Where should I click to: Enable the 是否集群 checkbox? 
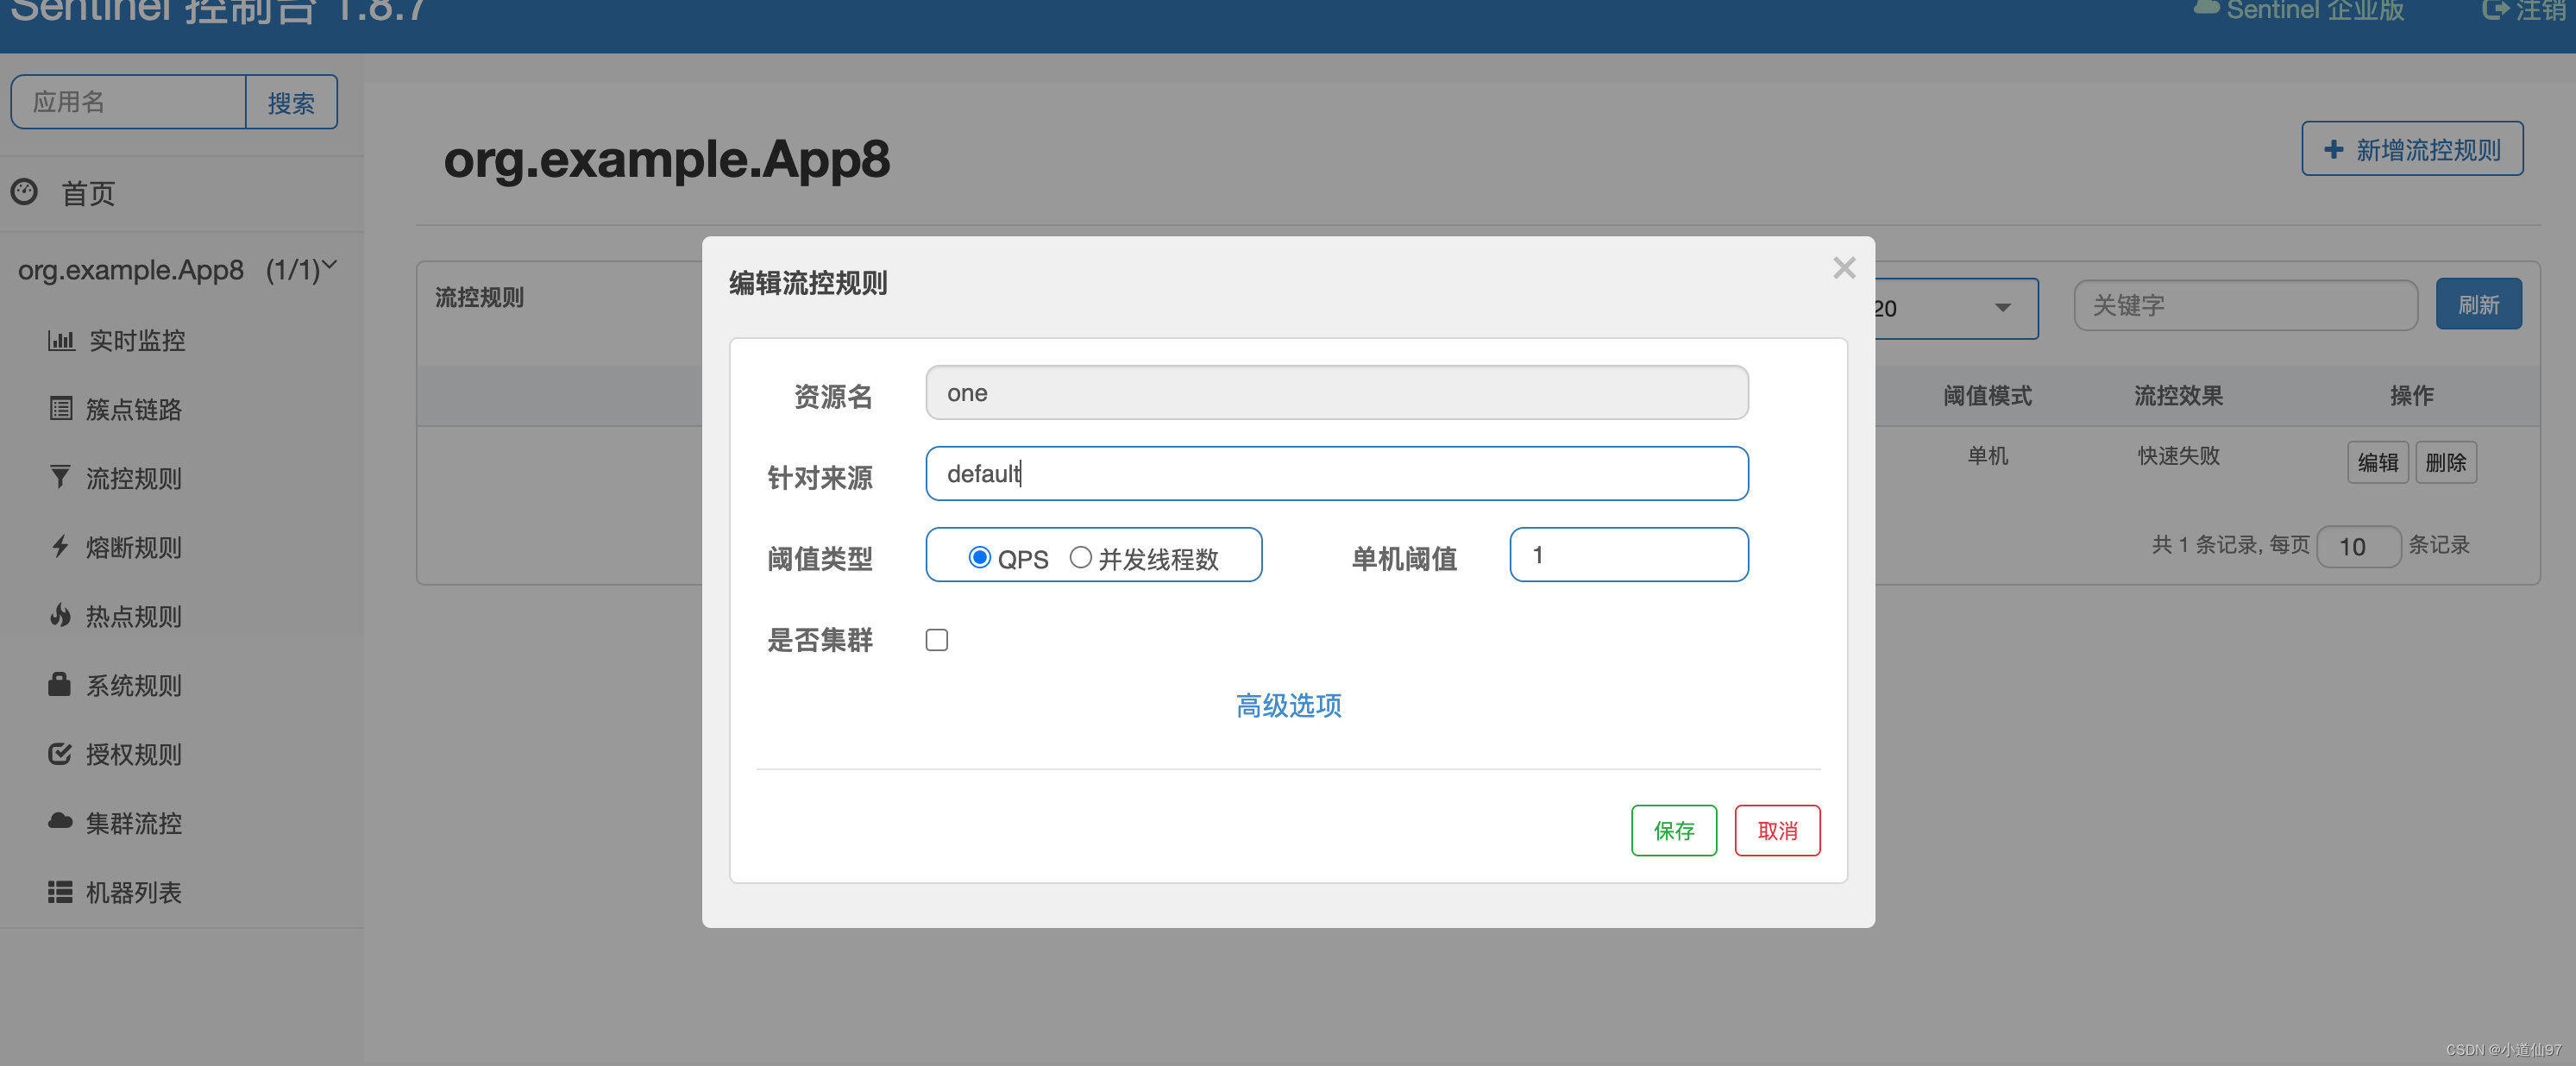point(936,639)
